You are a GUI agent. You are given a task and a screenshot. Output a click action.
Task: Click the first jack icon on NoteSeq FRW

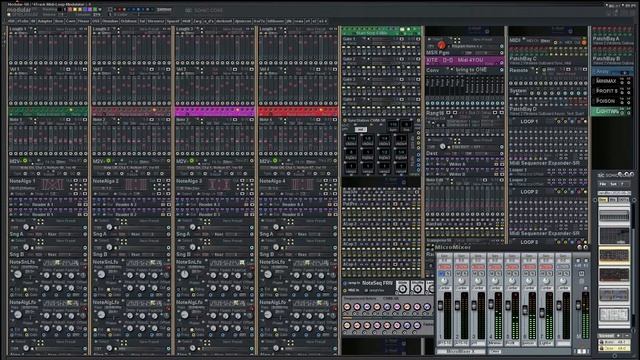click(402, 288)
